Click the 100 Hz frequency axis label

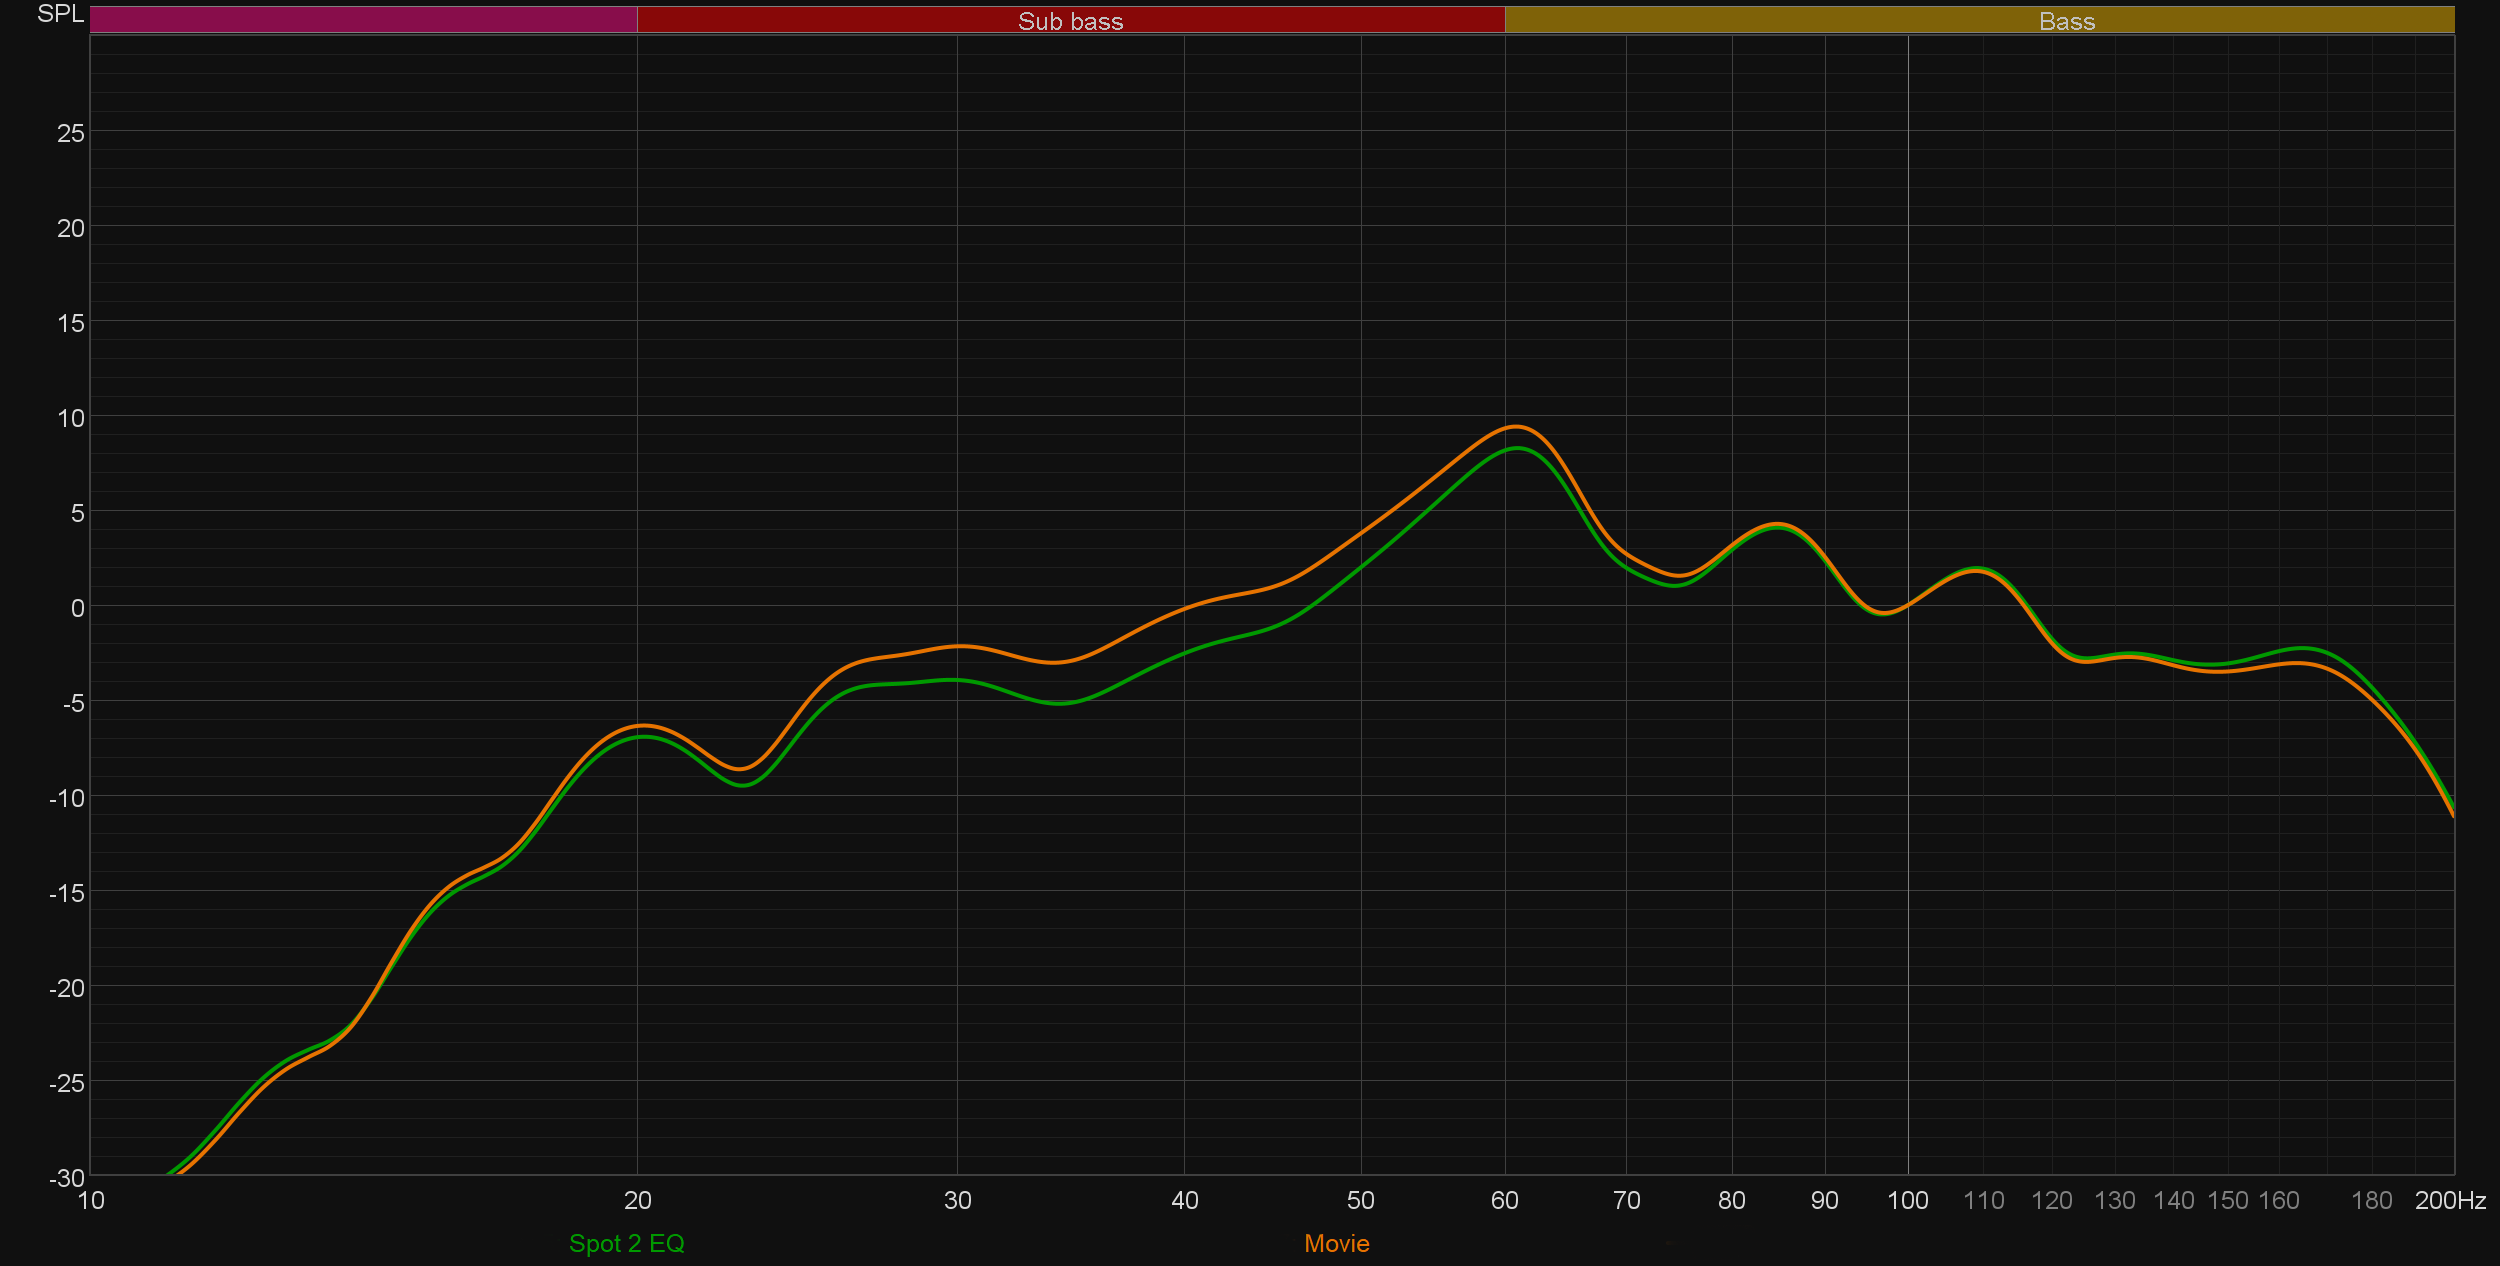(x=1907, y=1200)
